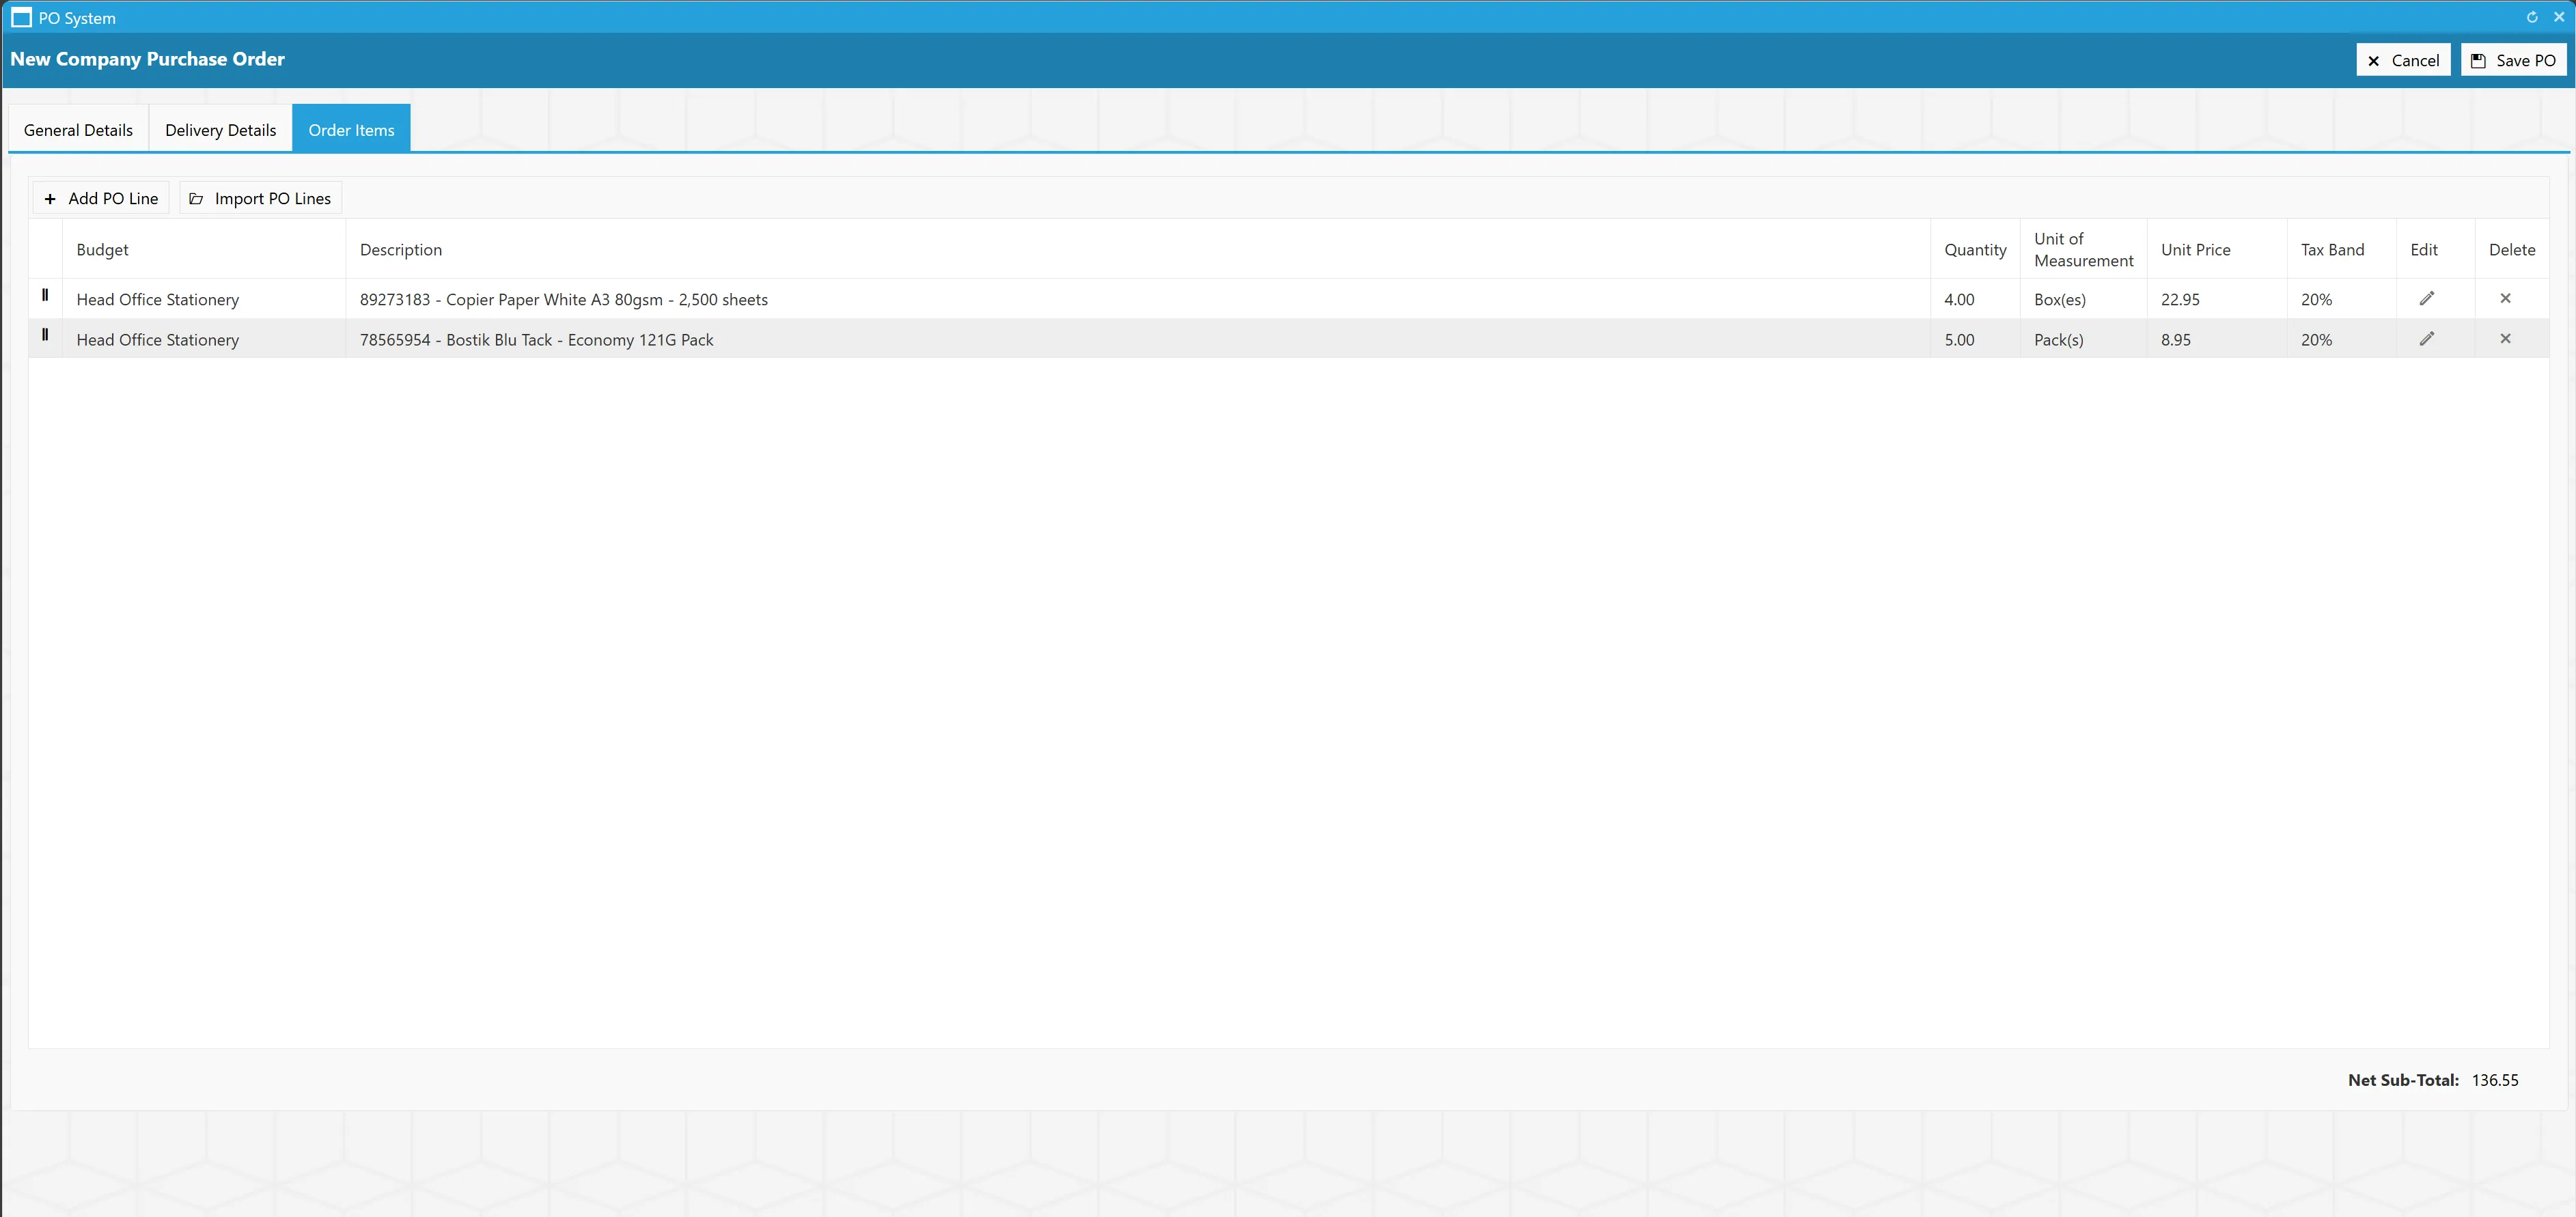Screen dimensions: 2576x1217
Task: Close the PO System window
Action: click(2559, 17)
